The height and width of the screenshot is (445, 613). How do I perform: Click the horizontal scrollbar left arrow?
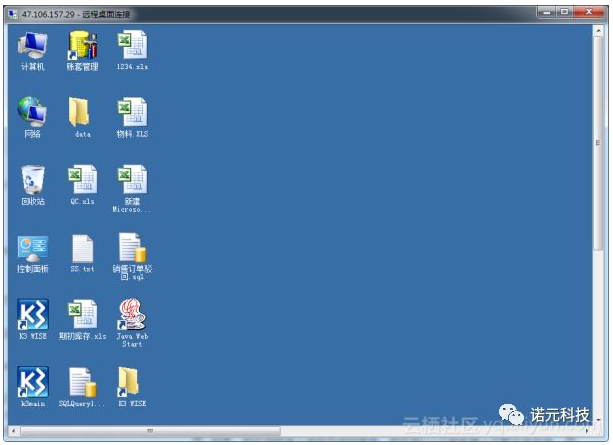point(14,431)
